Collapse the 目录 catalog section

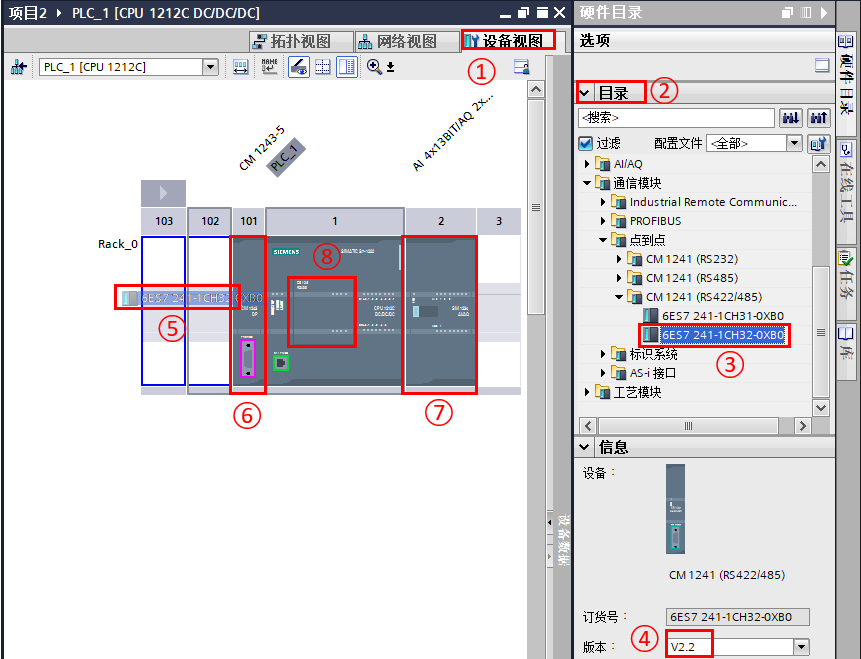click(x=584, y=93)
